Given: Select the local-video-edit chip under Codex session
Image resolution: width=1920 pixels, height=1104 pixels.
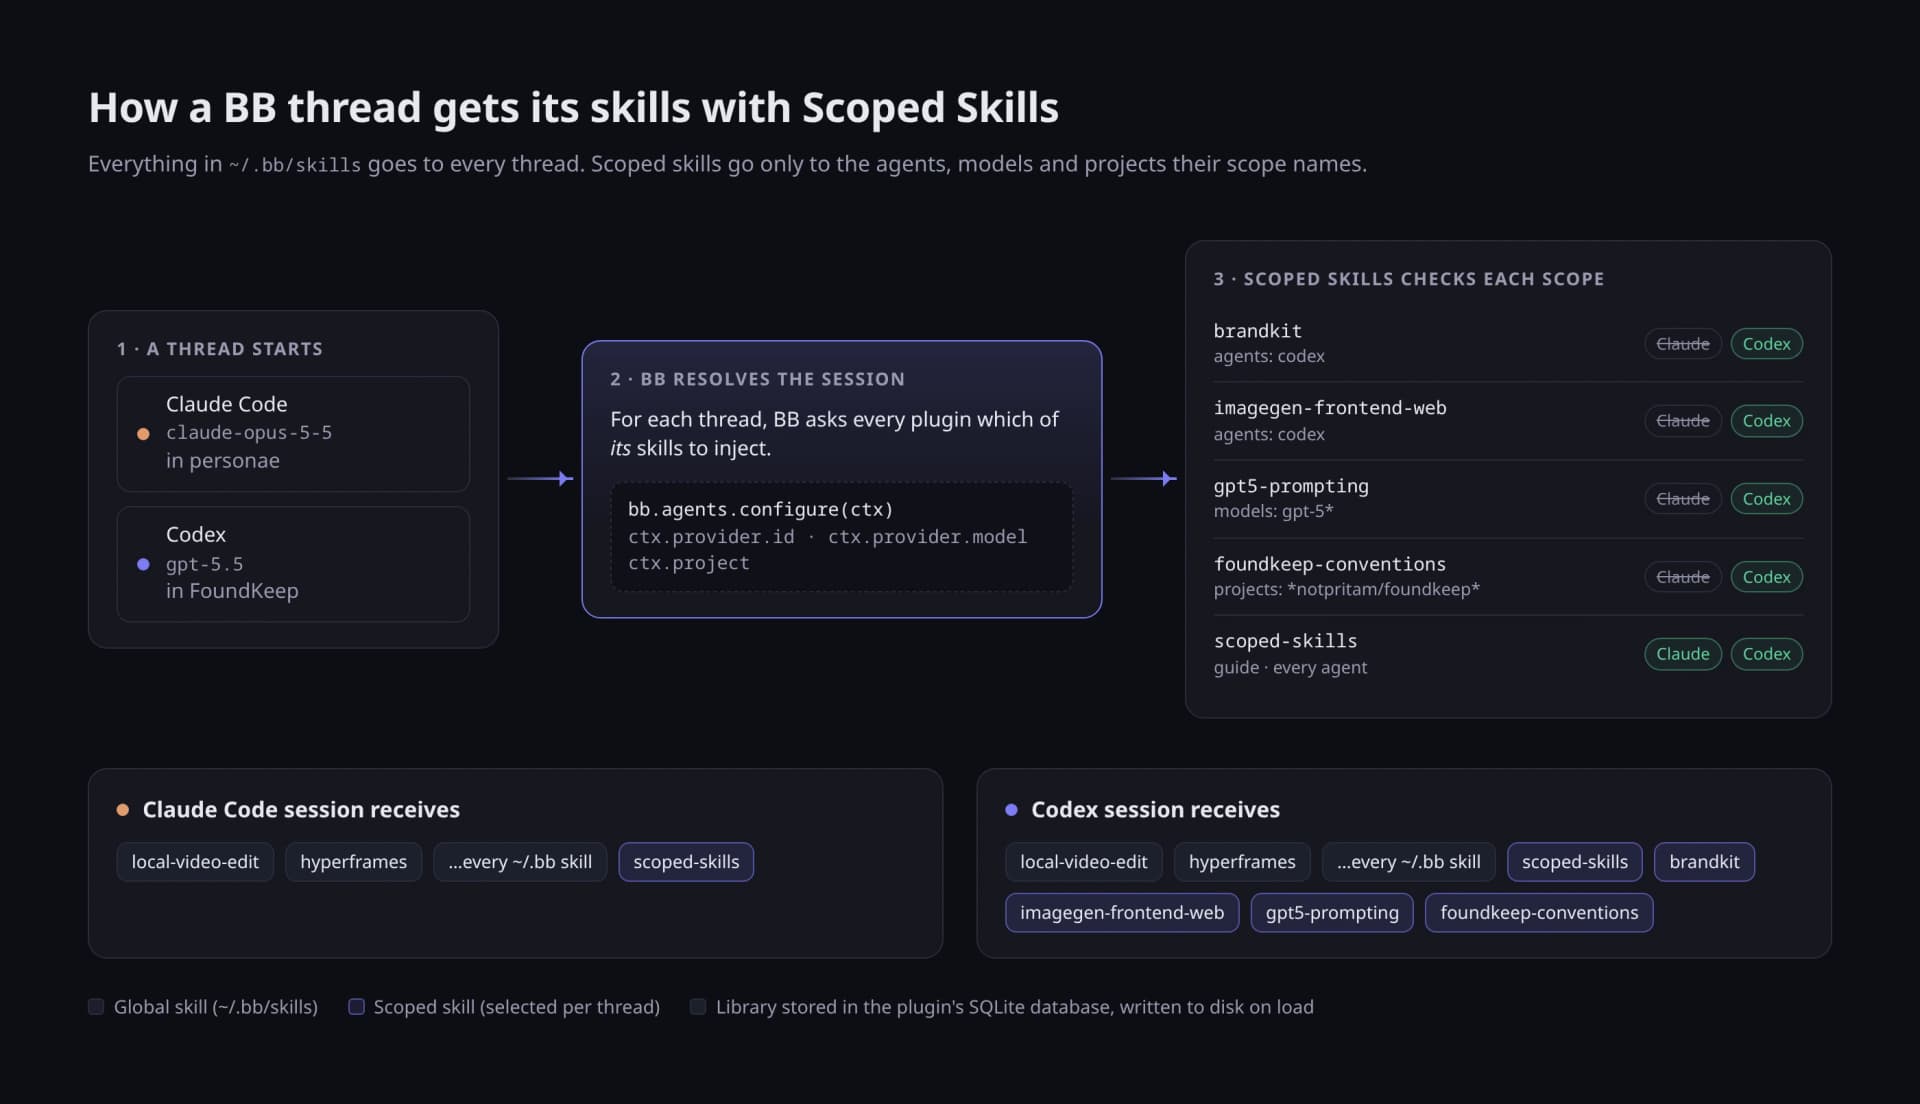Looking at the screenshot, I should pos(1084,862).
